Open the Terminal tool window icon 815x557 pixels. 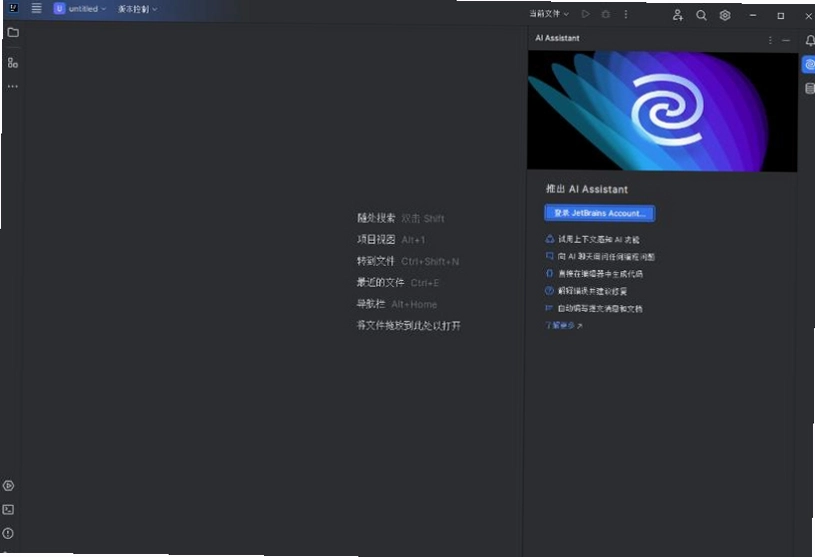click(8, 510)
